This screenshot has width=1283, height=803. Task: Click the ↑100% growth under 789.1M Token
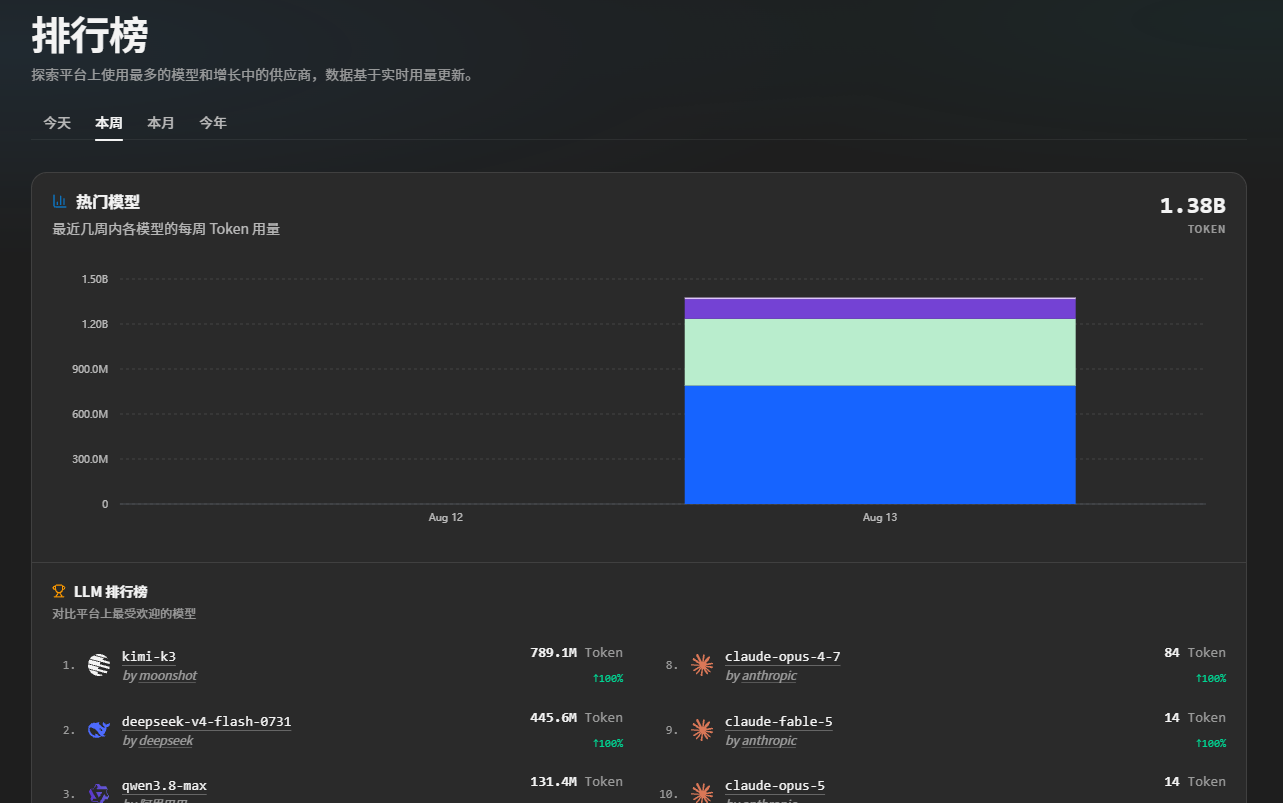[x=608, y=679]
